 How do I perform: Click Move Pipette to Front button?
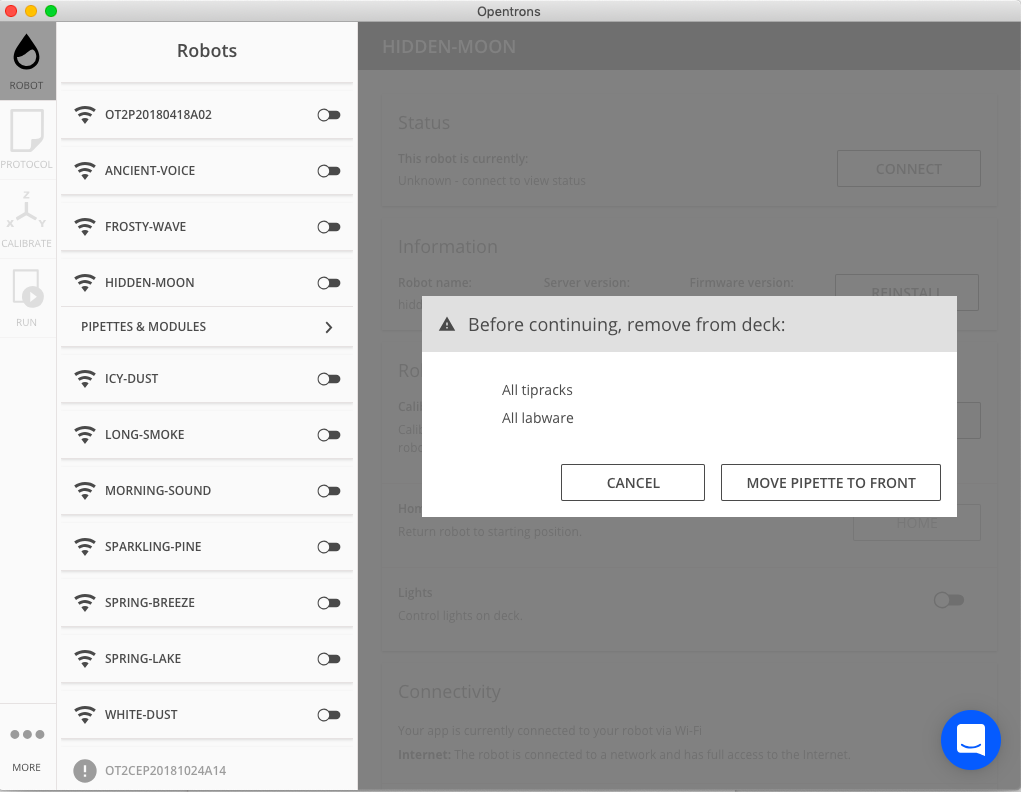click(831, 483)
